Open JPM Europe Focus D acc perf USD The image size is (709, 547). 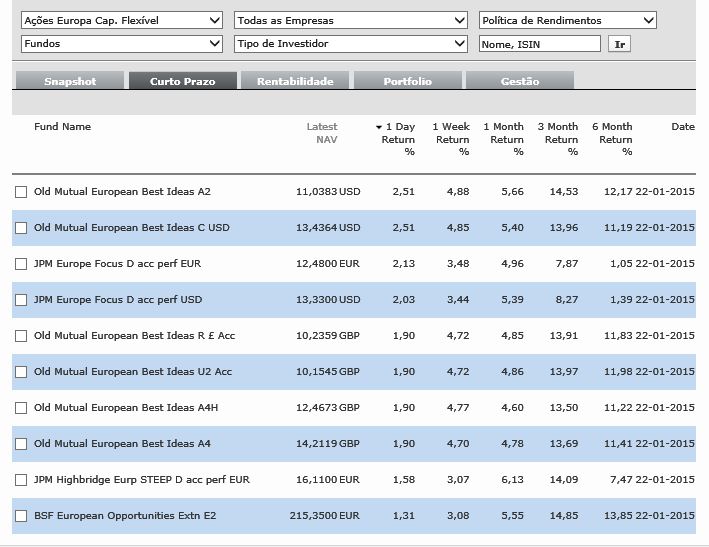point(118,299)
